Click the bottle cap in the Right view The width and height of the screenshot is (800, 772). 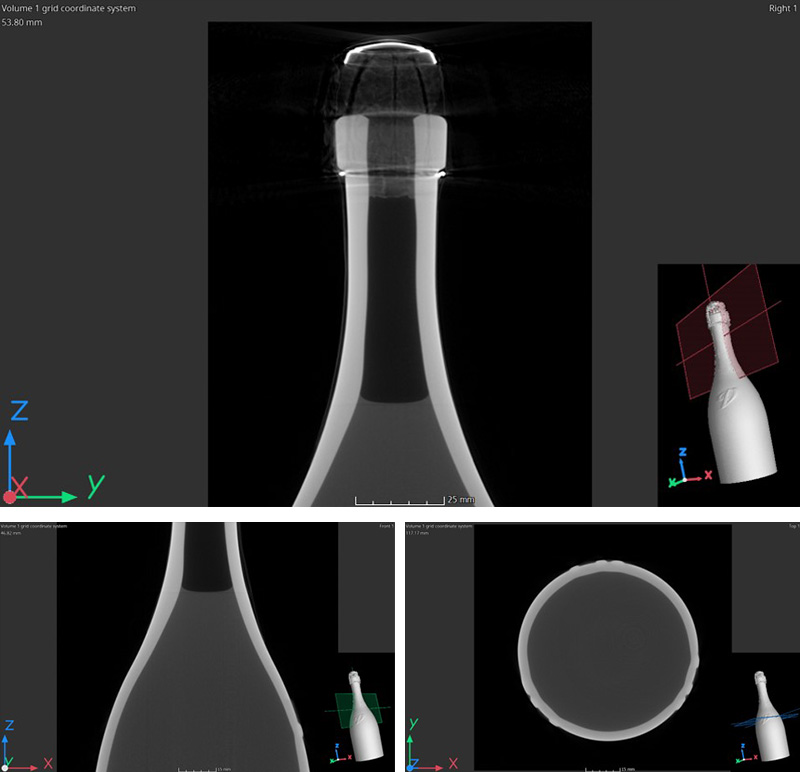(391, 53)
